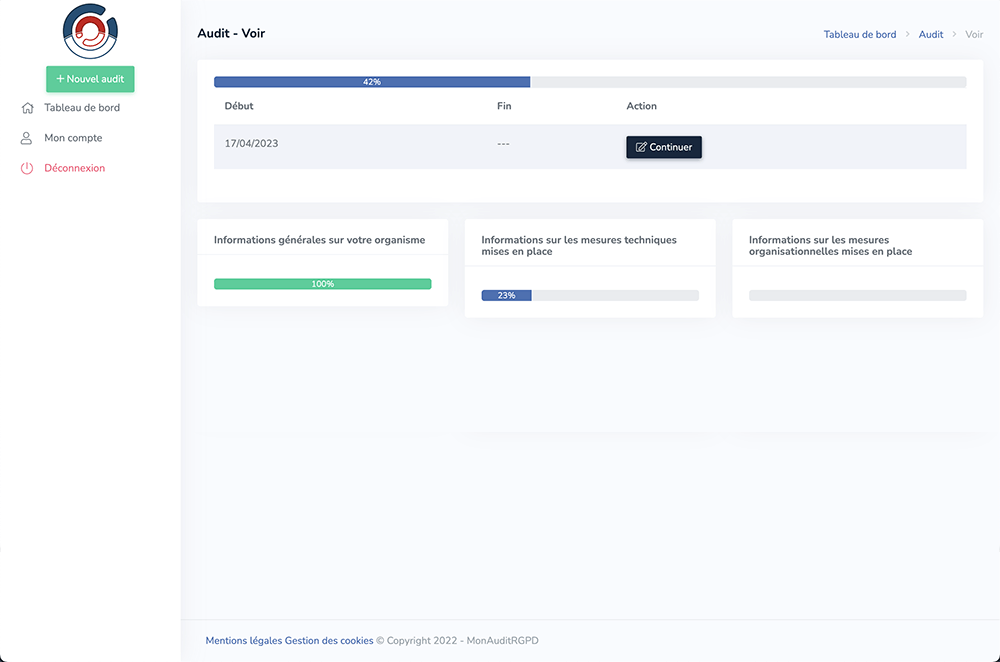Viewport: 1000px width, 662px height.
Task: Click the 100% green progress bar
Action: (322, 284)
